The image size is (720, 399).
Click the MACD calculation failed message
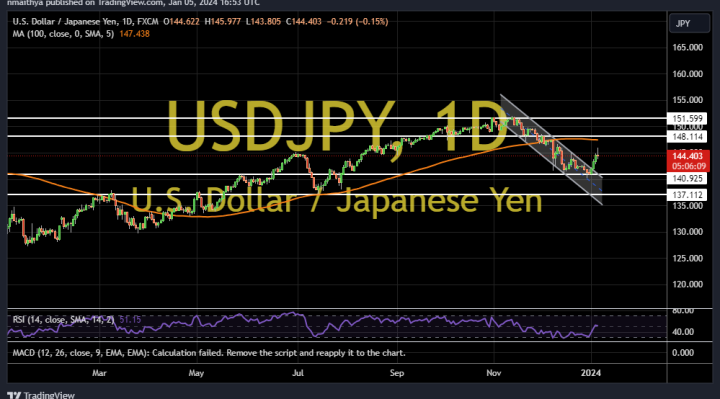[209, 353]
